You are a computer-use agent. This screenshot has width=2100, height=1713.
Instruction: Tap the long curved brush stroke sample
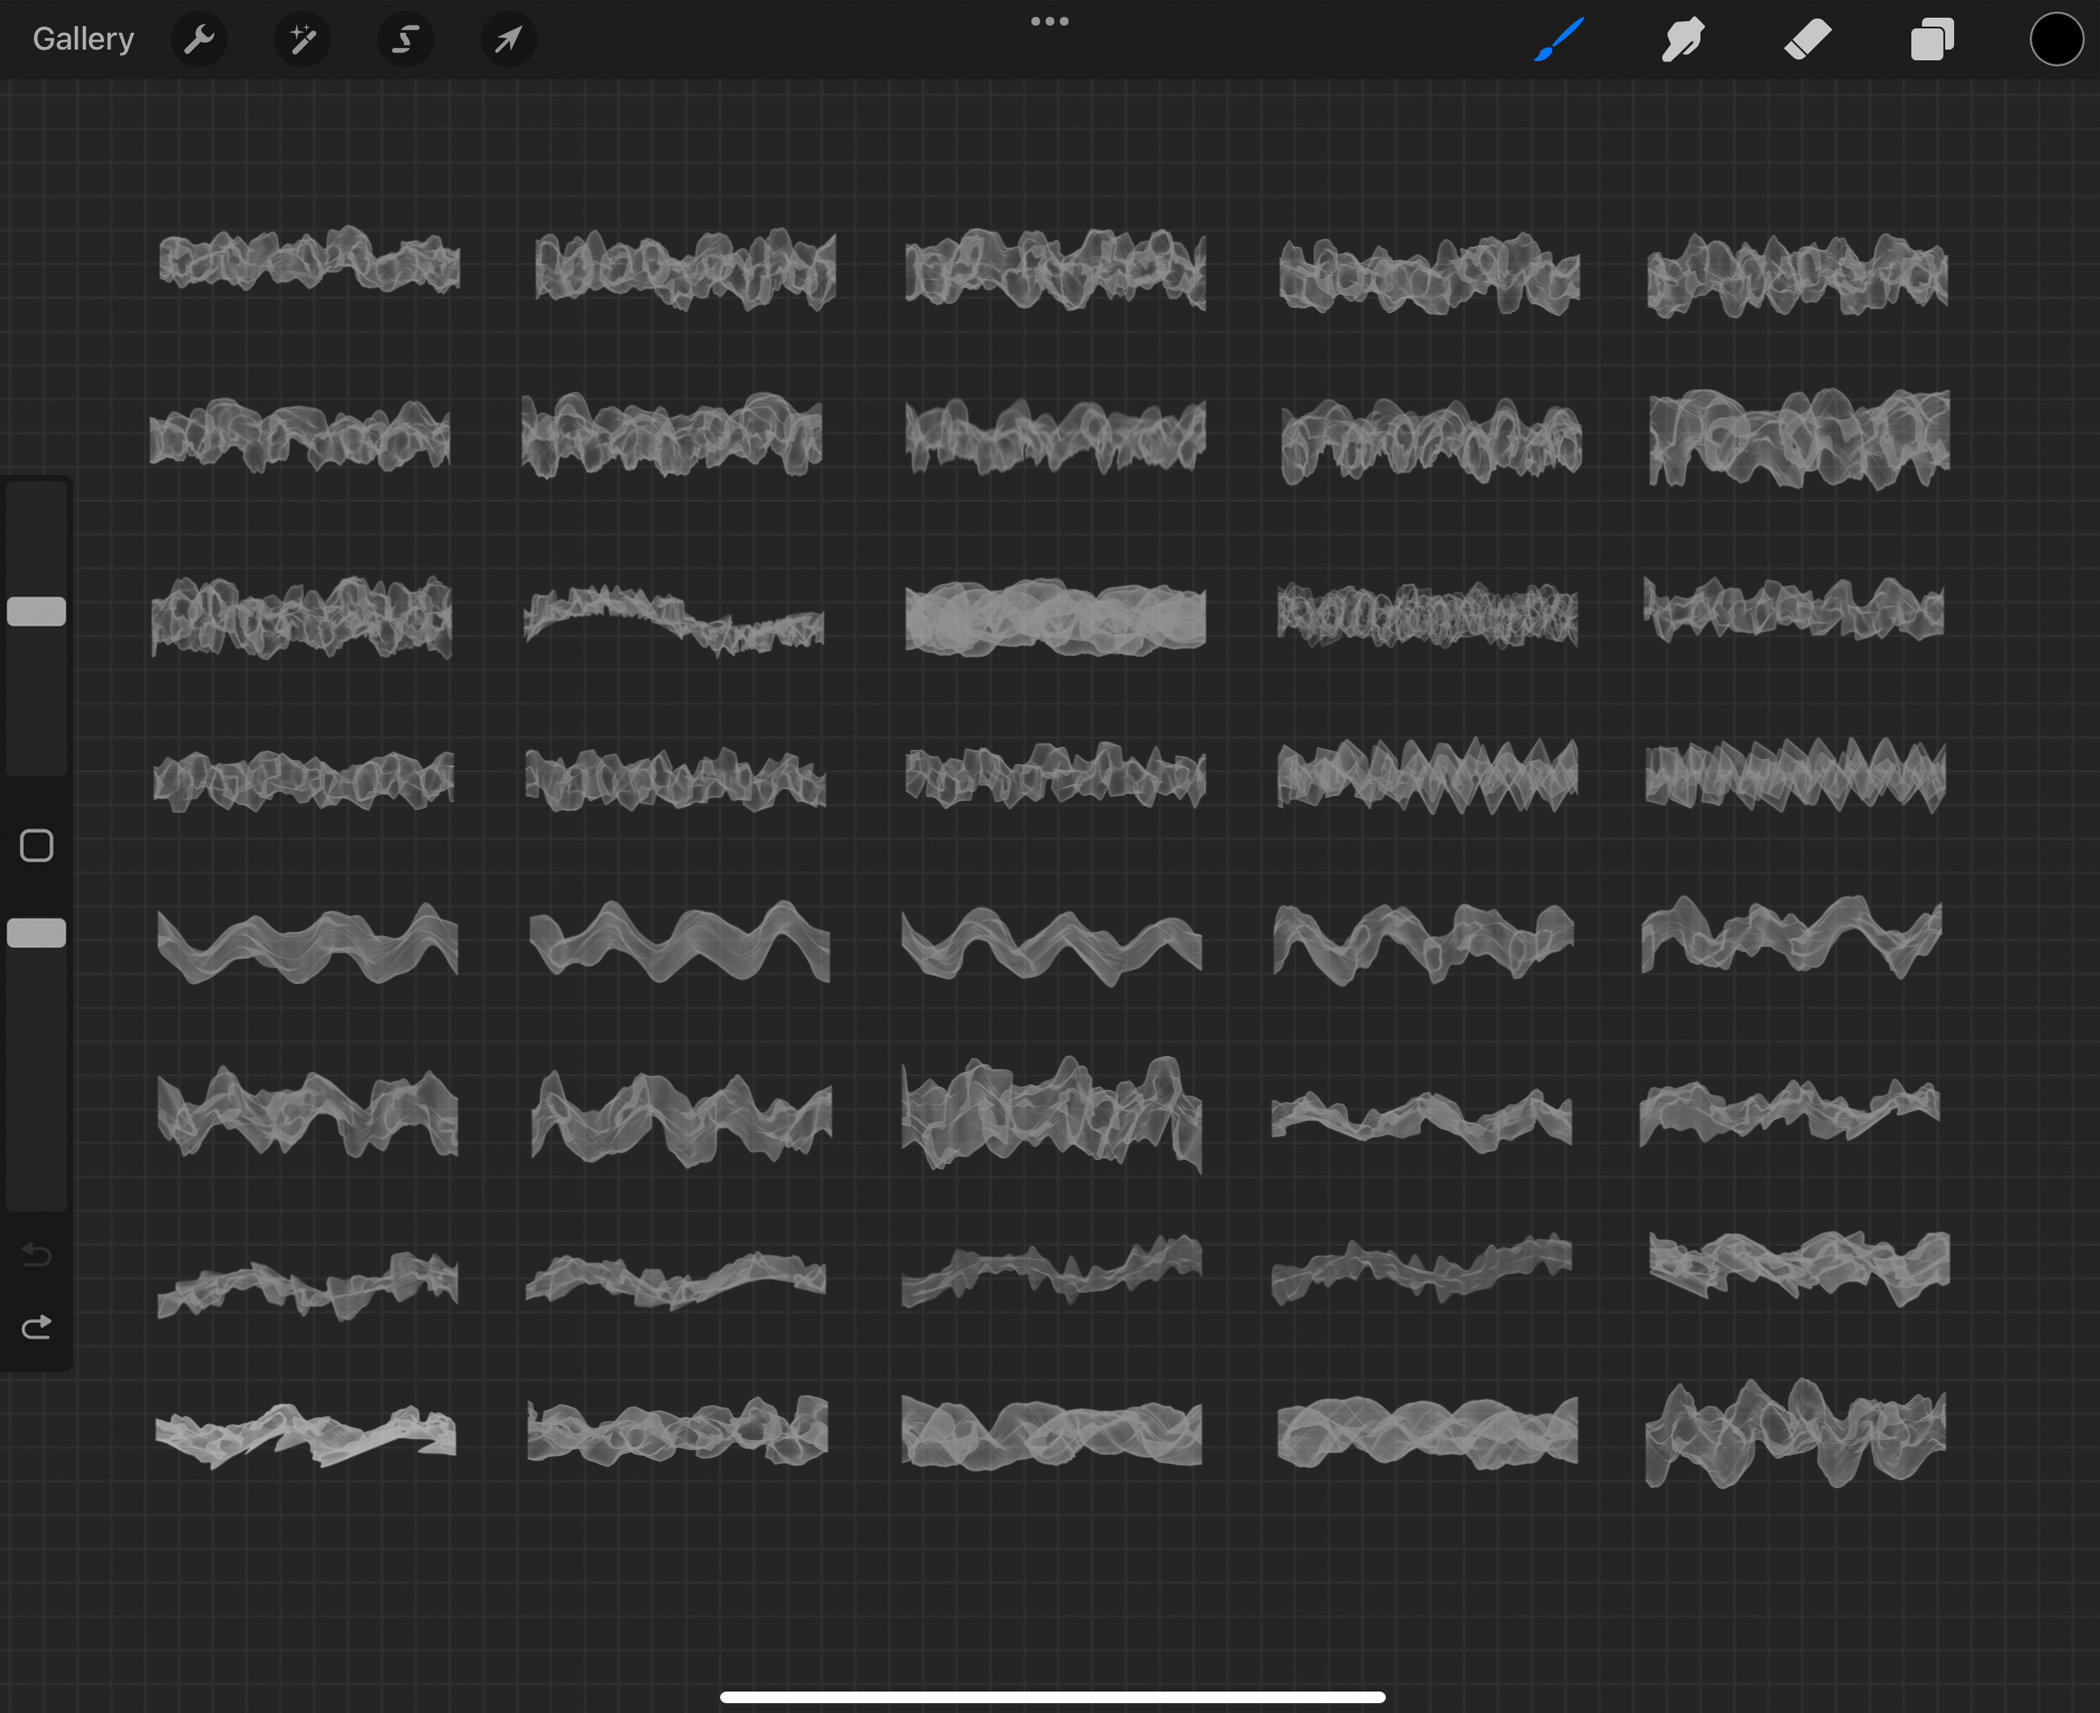click(678, 615)
